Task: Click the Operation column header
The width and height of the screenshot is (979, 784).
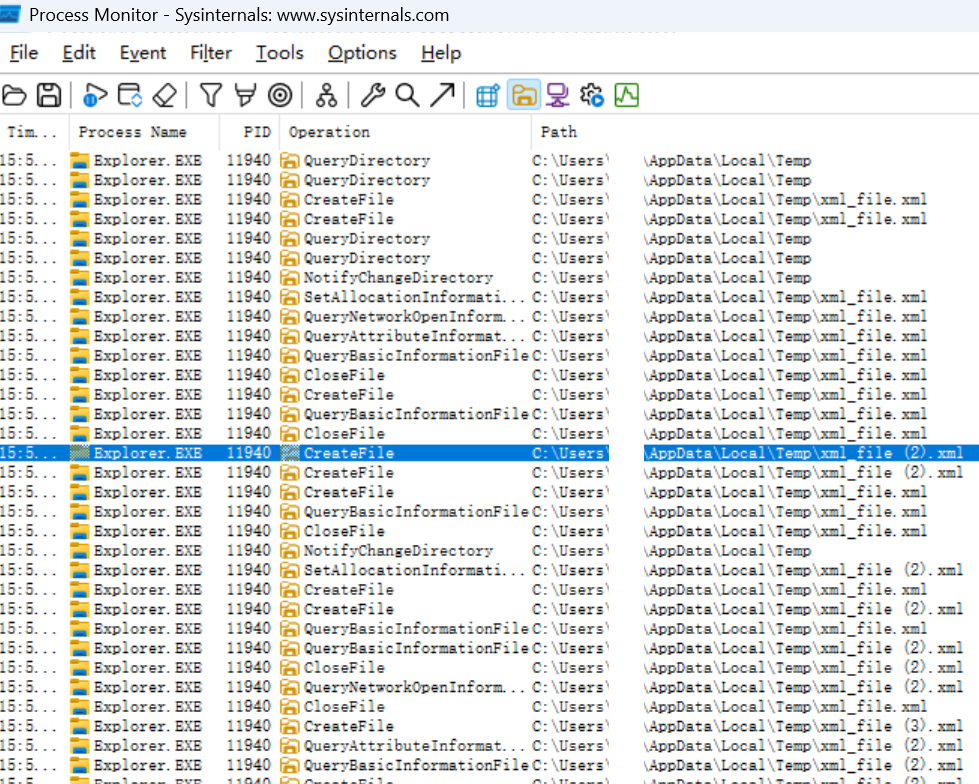Action: [x=406, y=132]
